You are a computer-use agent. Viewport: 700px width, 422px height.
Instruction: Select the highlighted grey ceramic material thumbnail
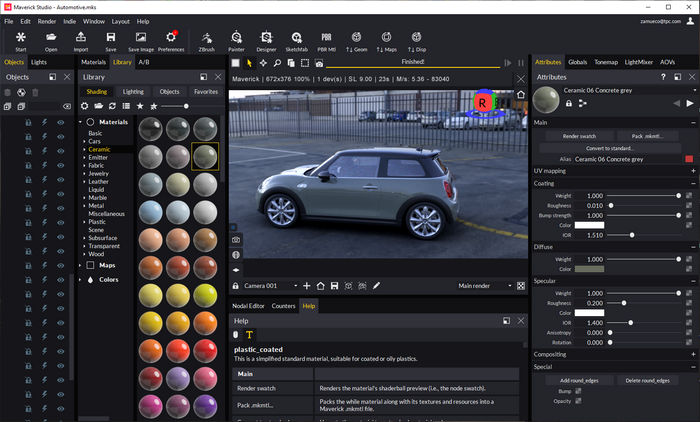(x=205, y=155)
